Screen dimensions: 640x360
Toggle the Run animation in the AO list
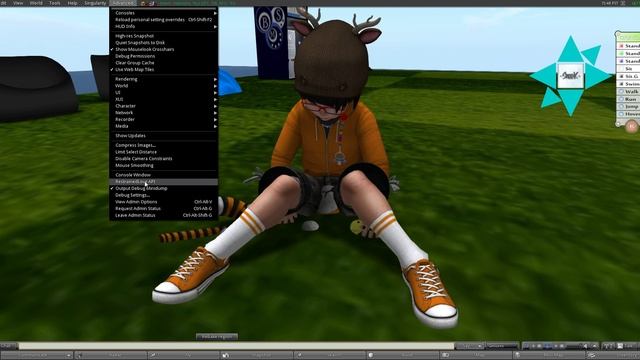click(x=629, y=99)
